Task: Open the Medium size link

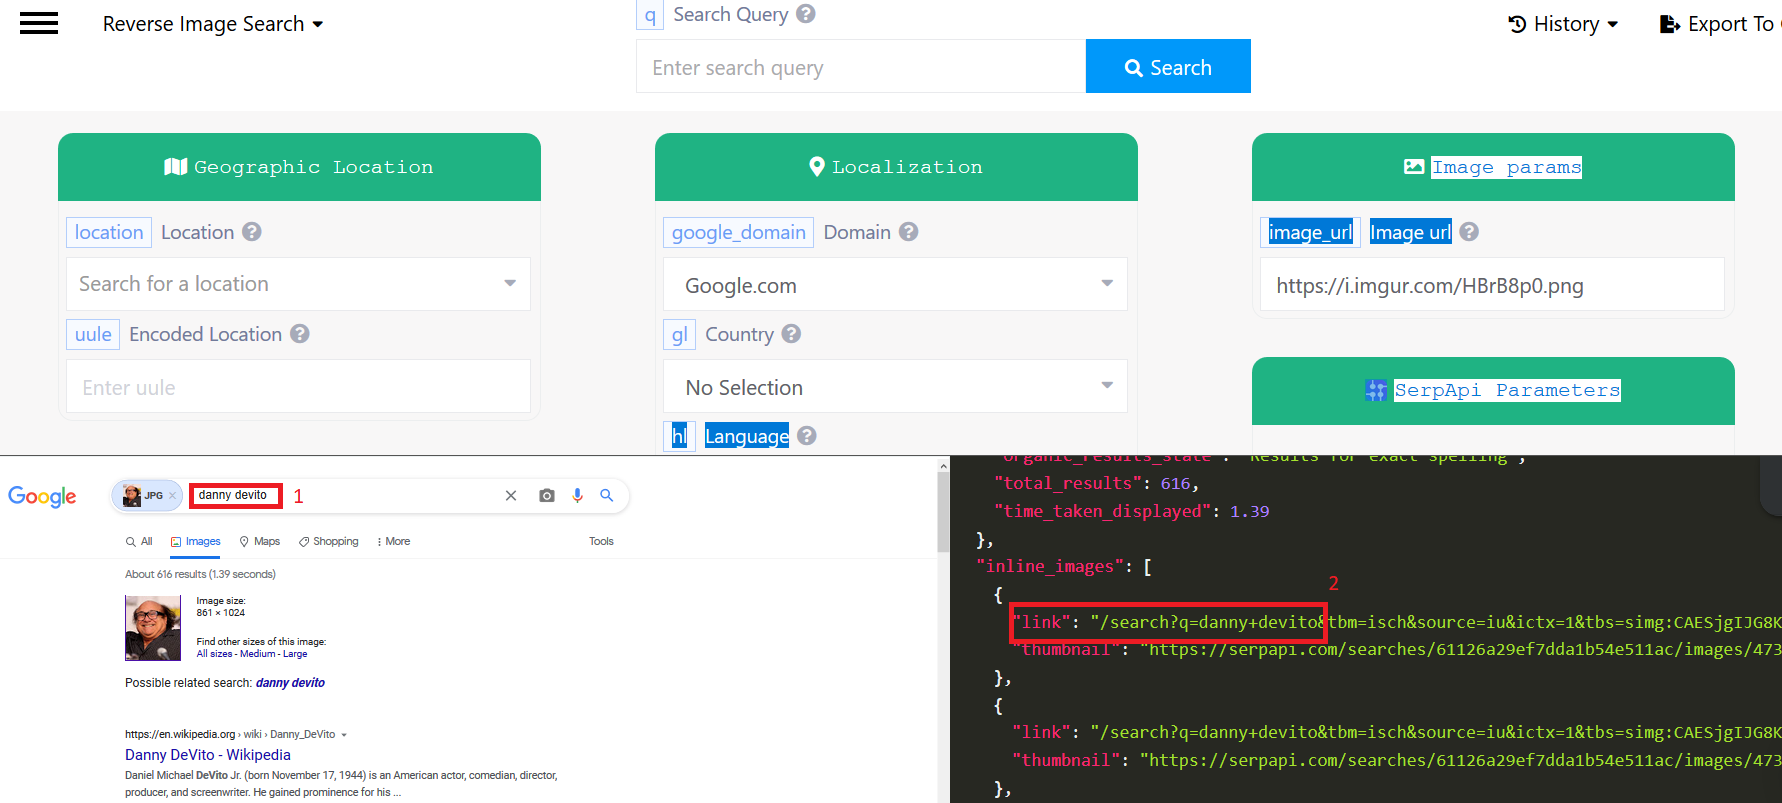Action: (x=258, y=654)
